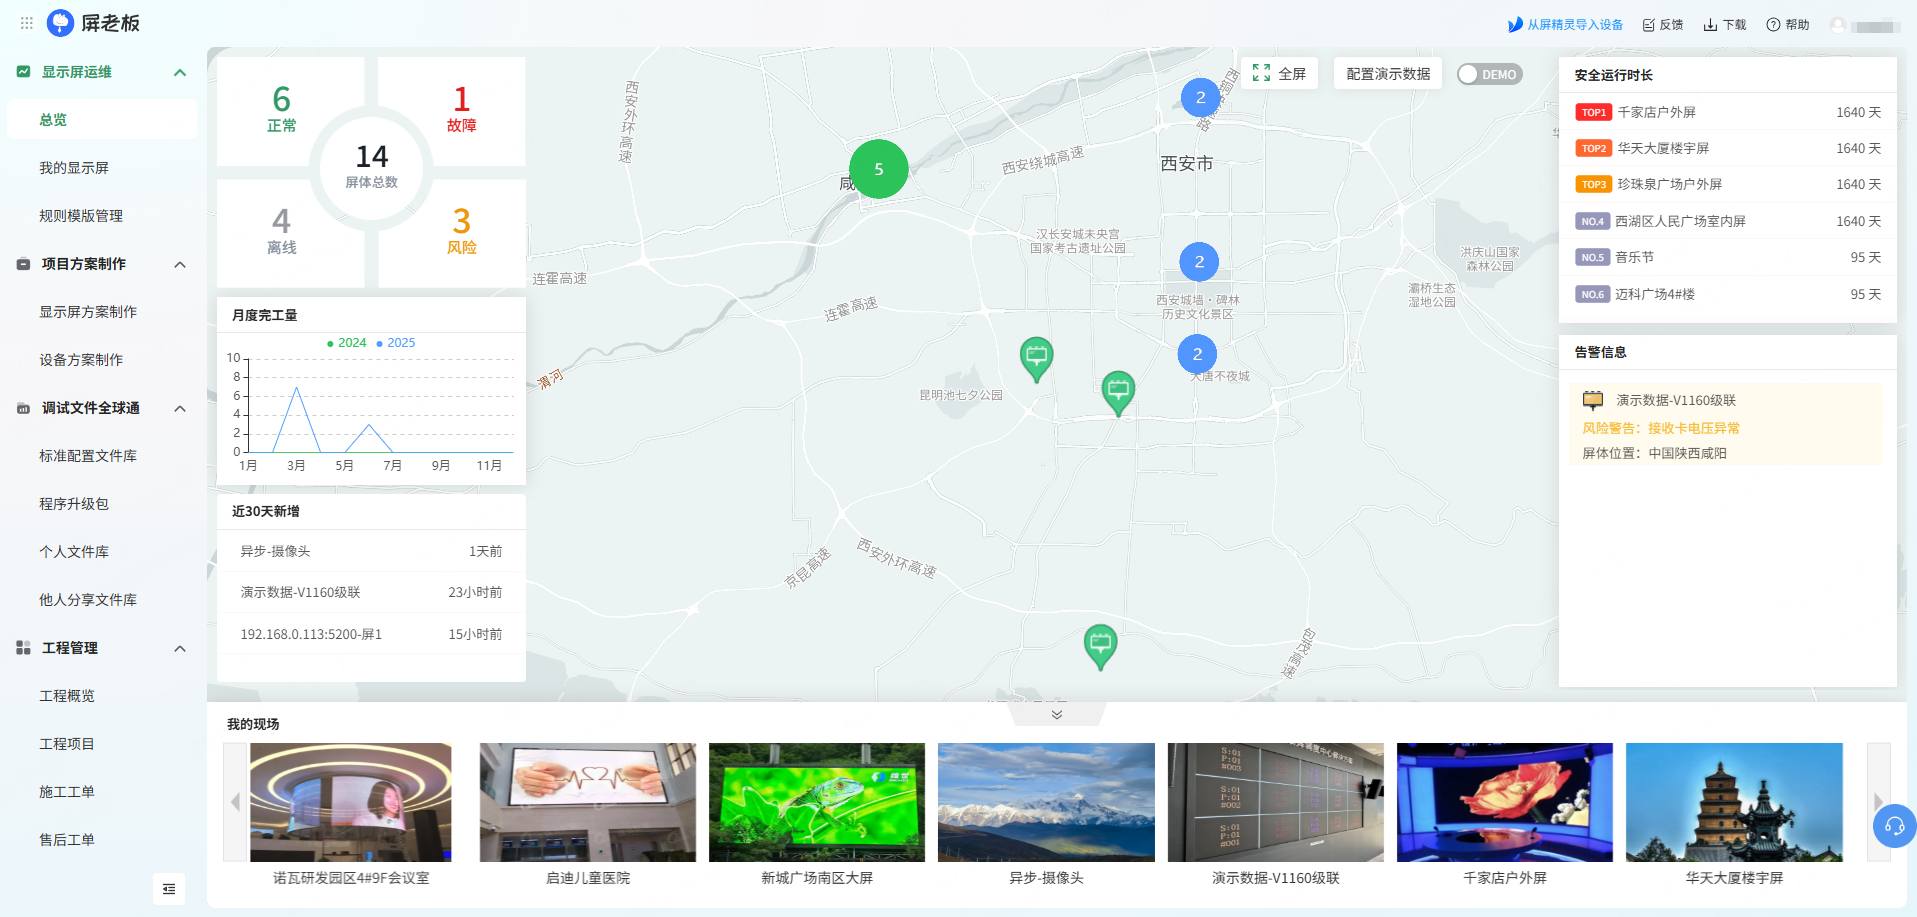Open the 千家店户外屏 thumbnail
1917x917 pixels.
[1505, 802]
